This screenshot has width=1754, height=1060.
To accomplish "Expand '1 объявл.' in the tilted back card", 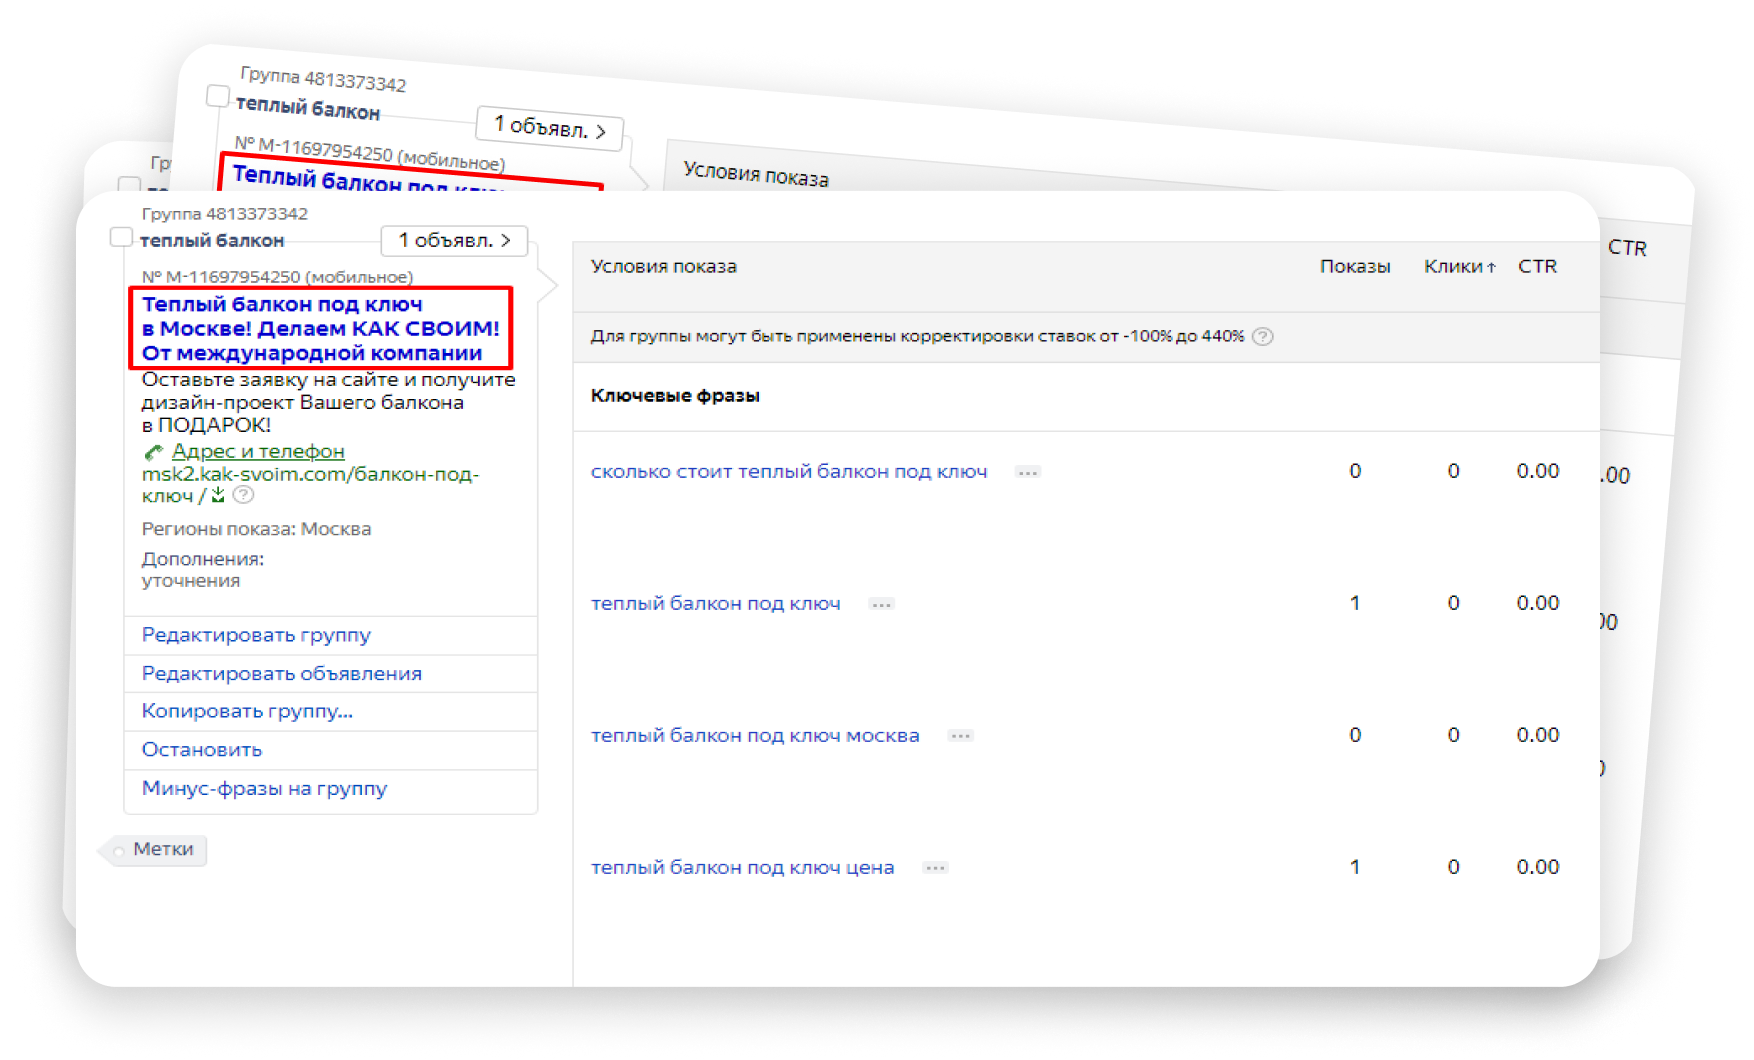I will 550,128.
